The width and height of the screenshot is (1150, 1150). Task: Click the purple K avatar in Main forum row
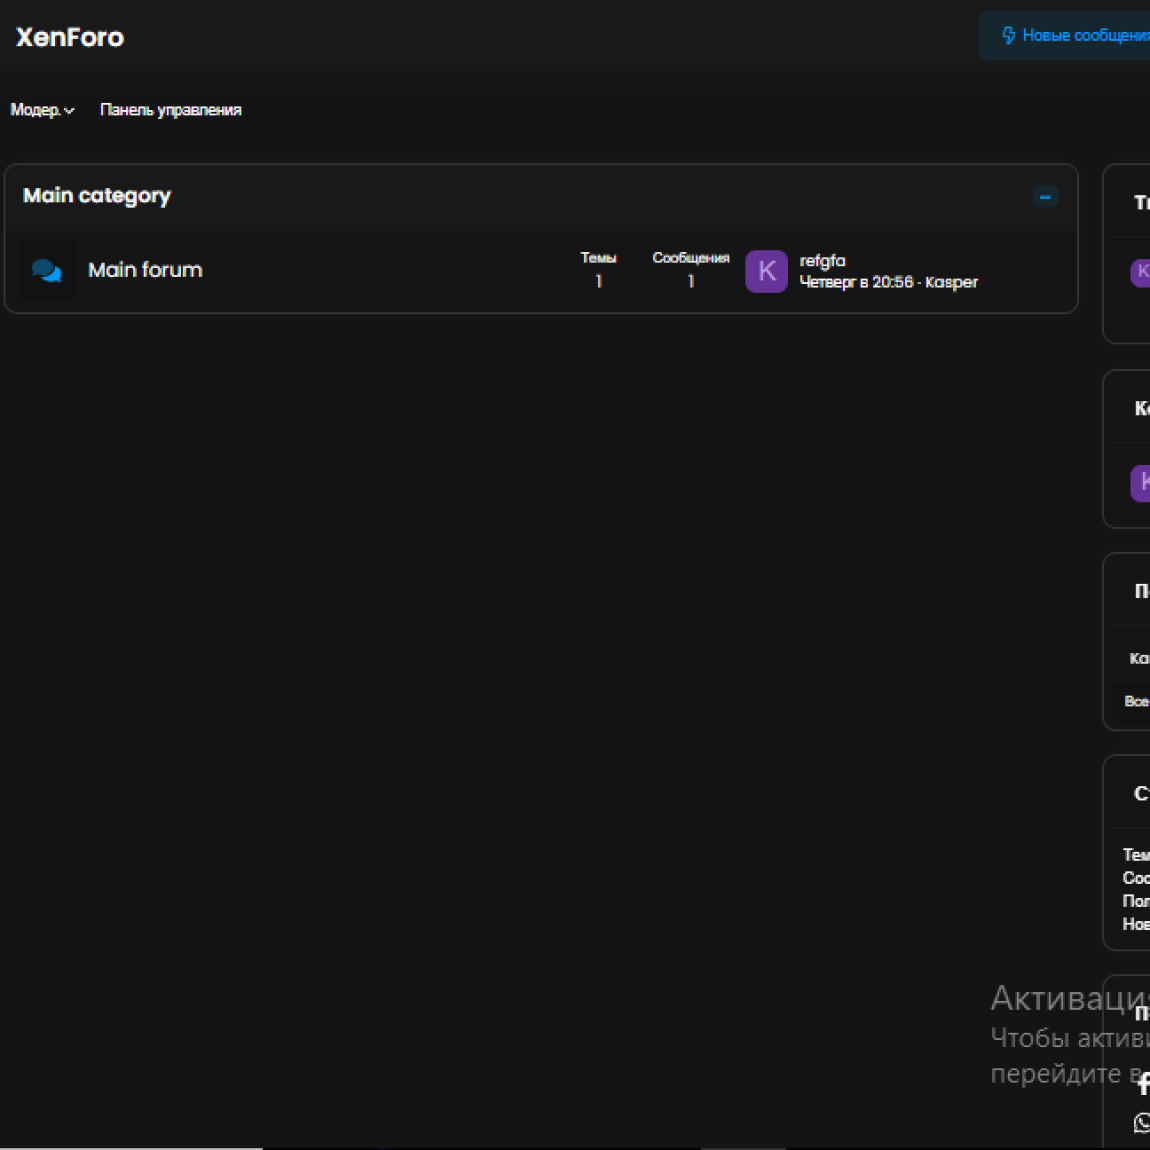[766, 271]
